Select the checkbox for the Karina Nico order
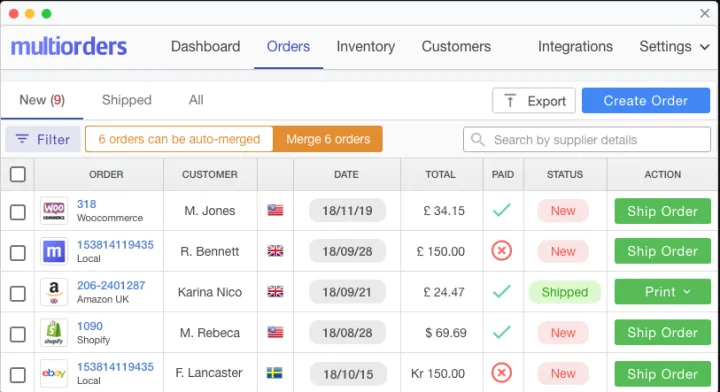 coord(18,293)
